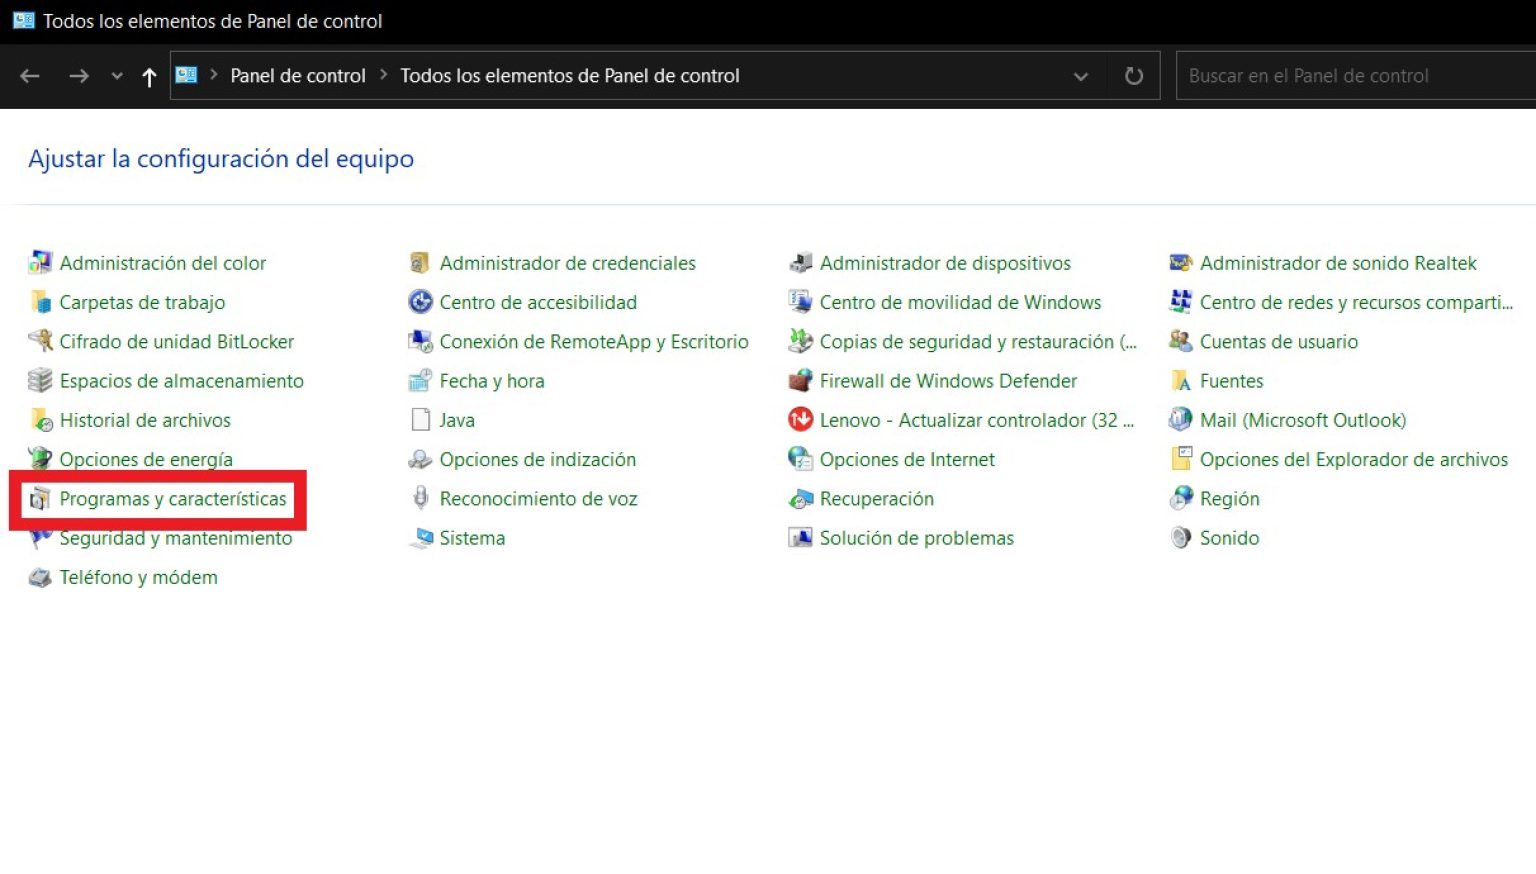Go forward with the forward arrow
The width and height of the screenshot is (1536, 874).
79,76
